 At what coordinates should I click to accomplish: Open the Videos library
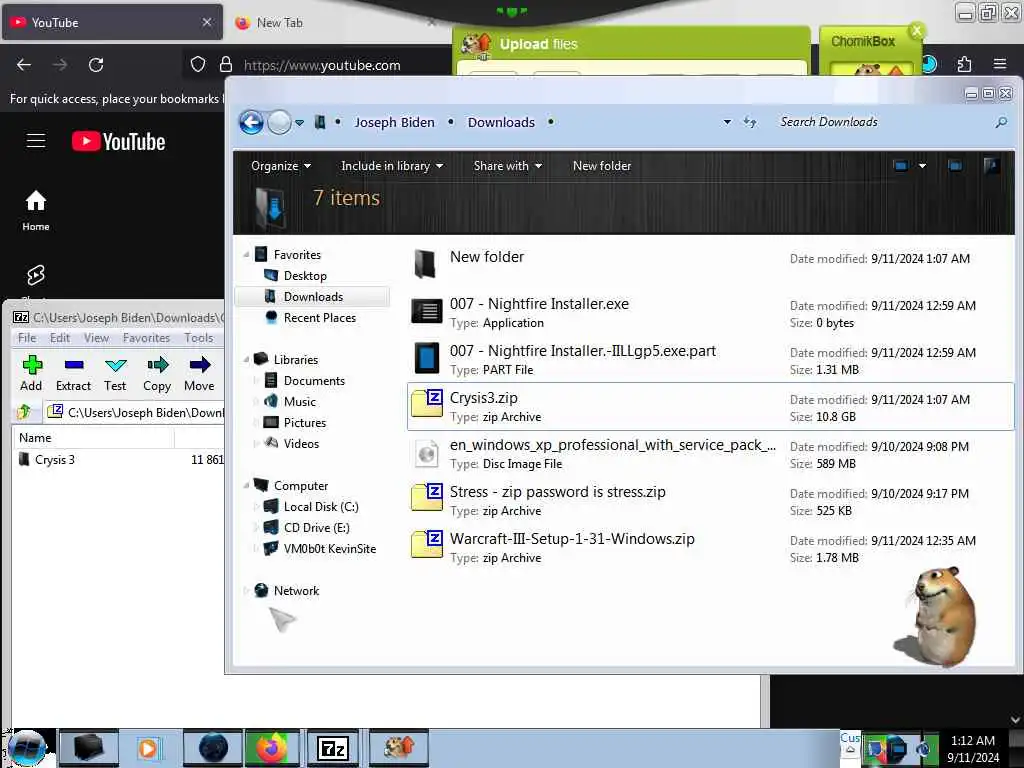point(301,443)
